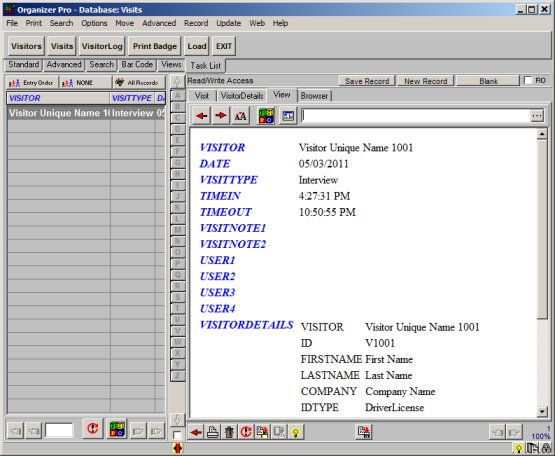Click the left hand pointer icon at bottom right
The image size is (555, 456).
[x=497, y=433]
